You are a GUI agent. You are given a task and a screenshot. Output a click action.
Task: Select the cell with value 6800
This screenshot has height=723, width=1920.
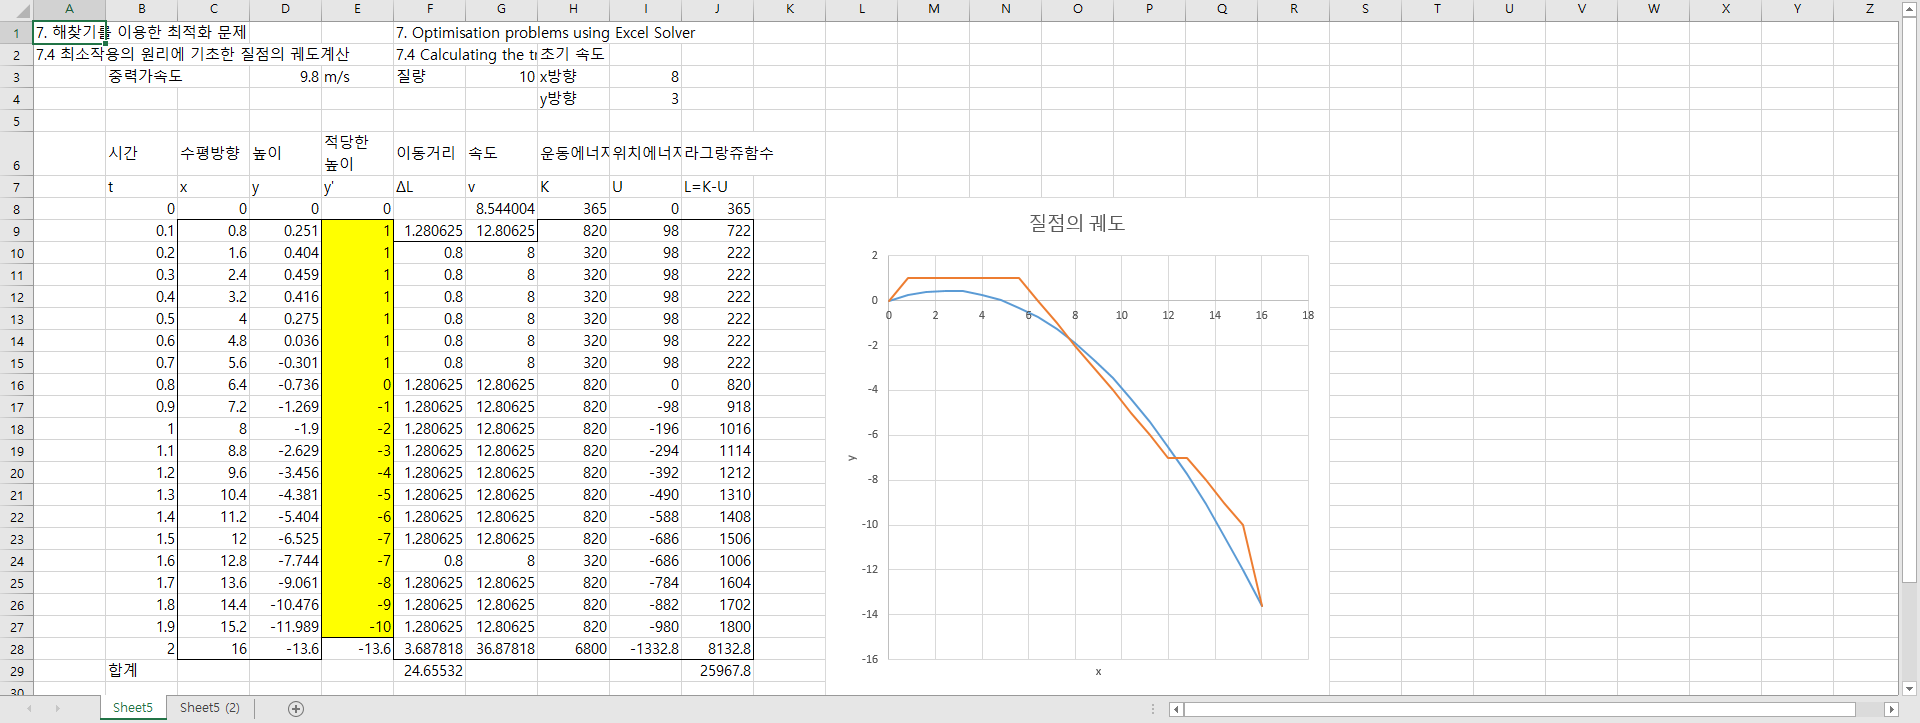(573, 649)
